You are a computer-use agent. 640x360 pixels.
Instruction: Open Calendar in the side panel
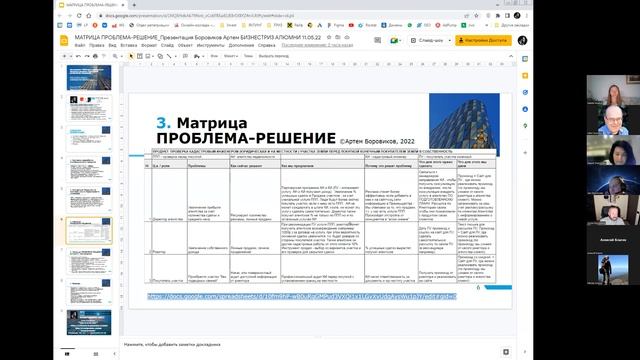[x=525, y=59]
